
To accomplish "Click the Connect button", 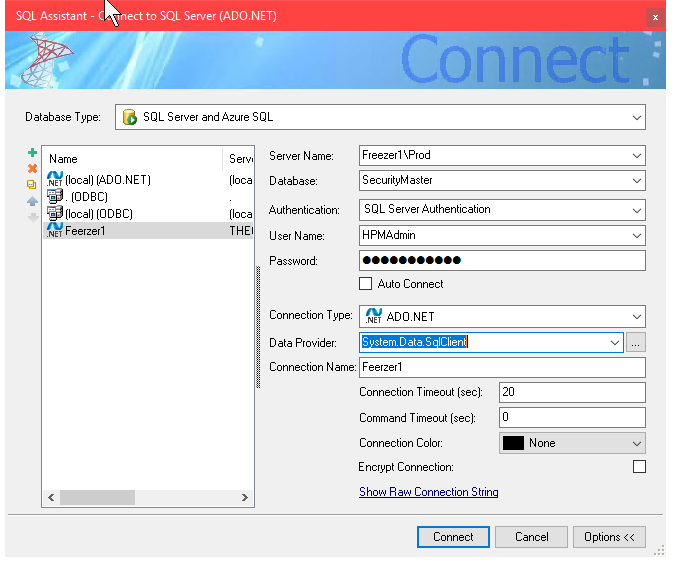I will pos(453,537).
